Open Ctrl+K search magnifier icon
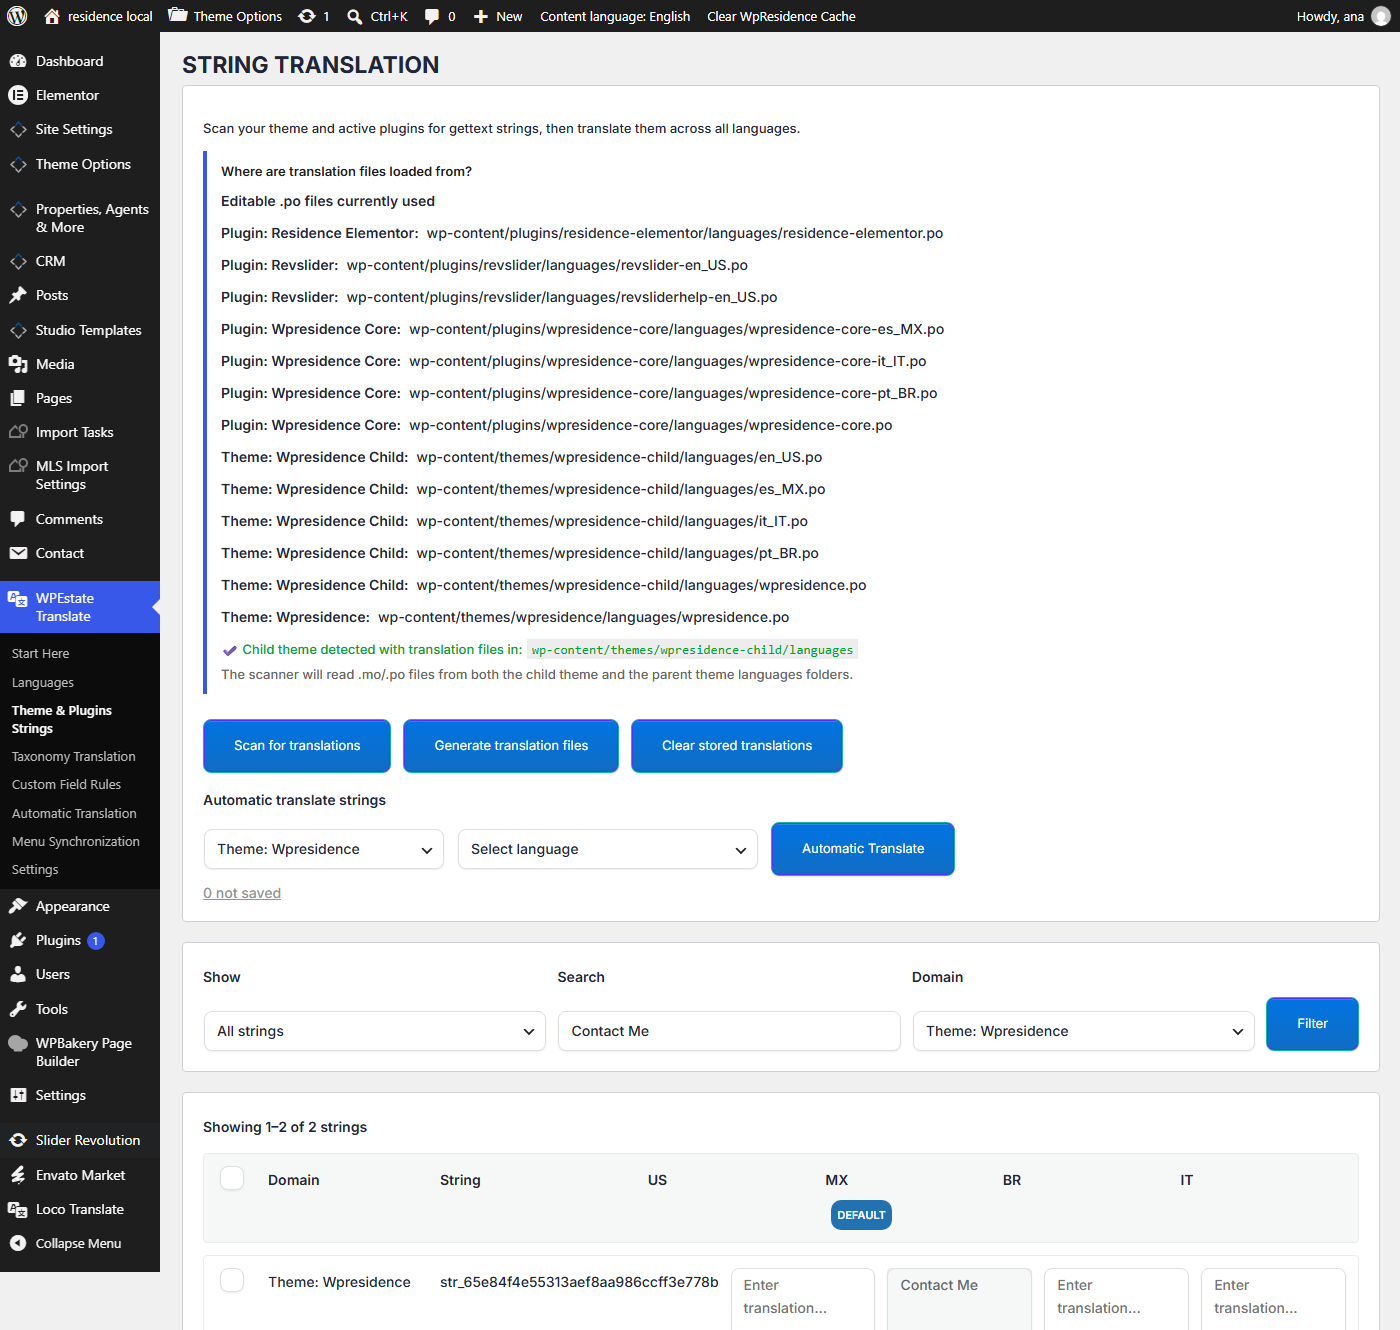1400x1330 pixels. [x=355, y=16]
